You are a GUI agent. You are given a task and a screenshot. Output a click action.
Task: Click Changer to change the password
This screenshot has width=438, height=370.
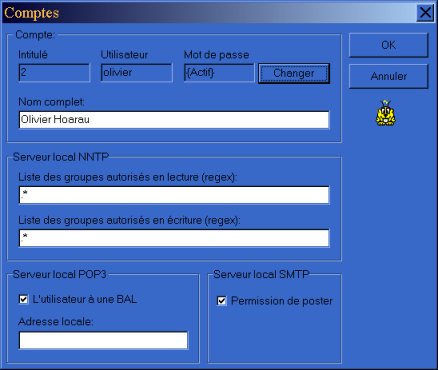(294, 73)
